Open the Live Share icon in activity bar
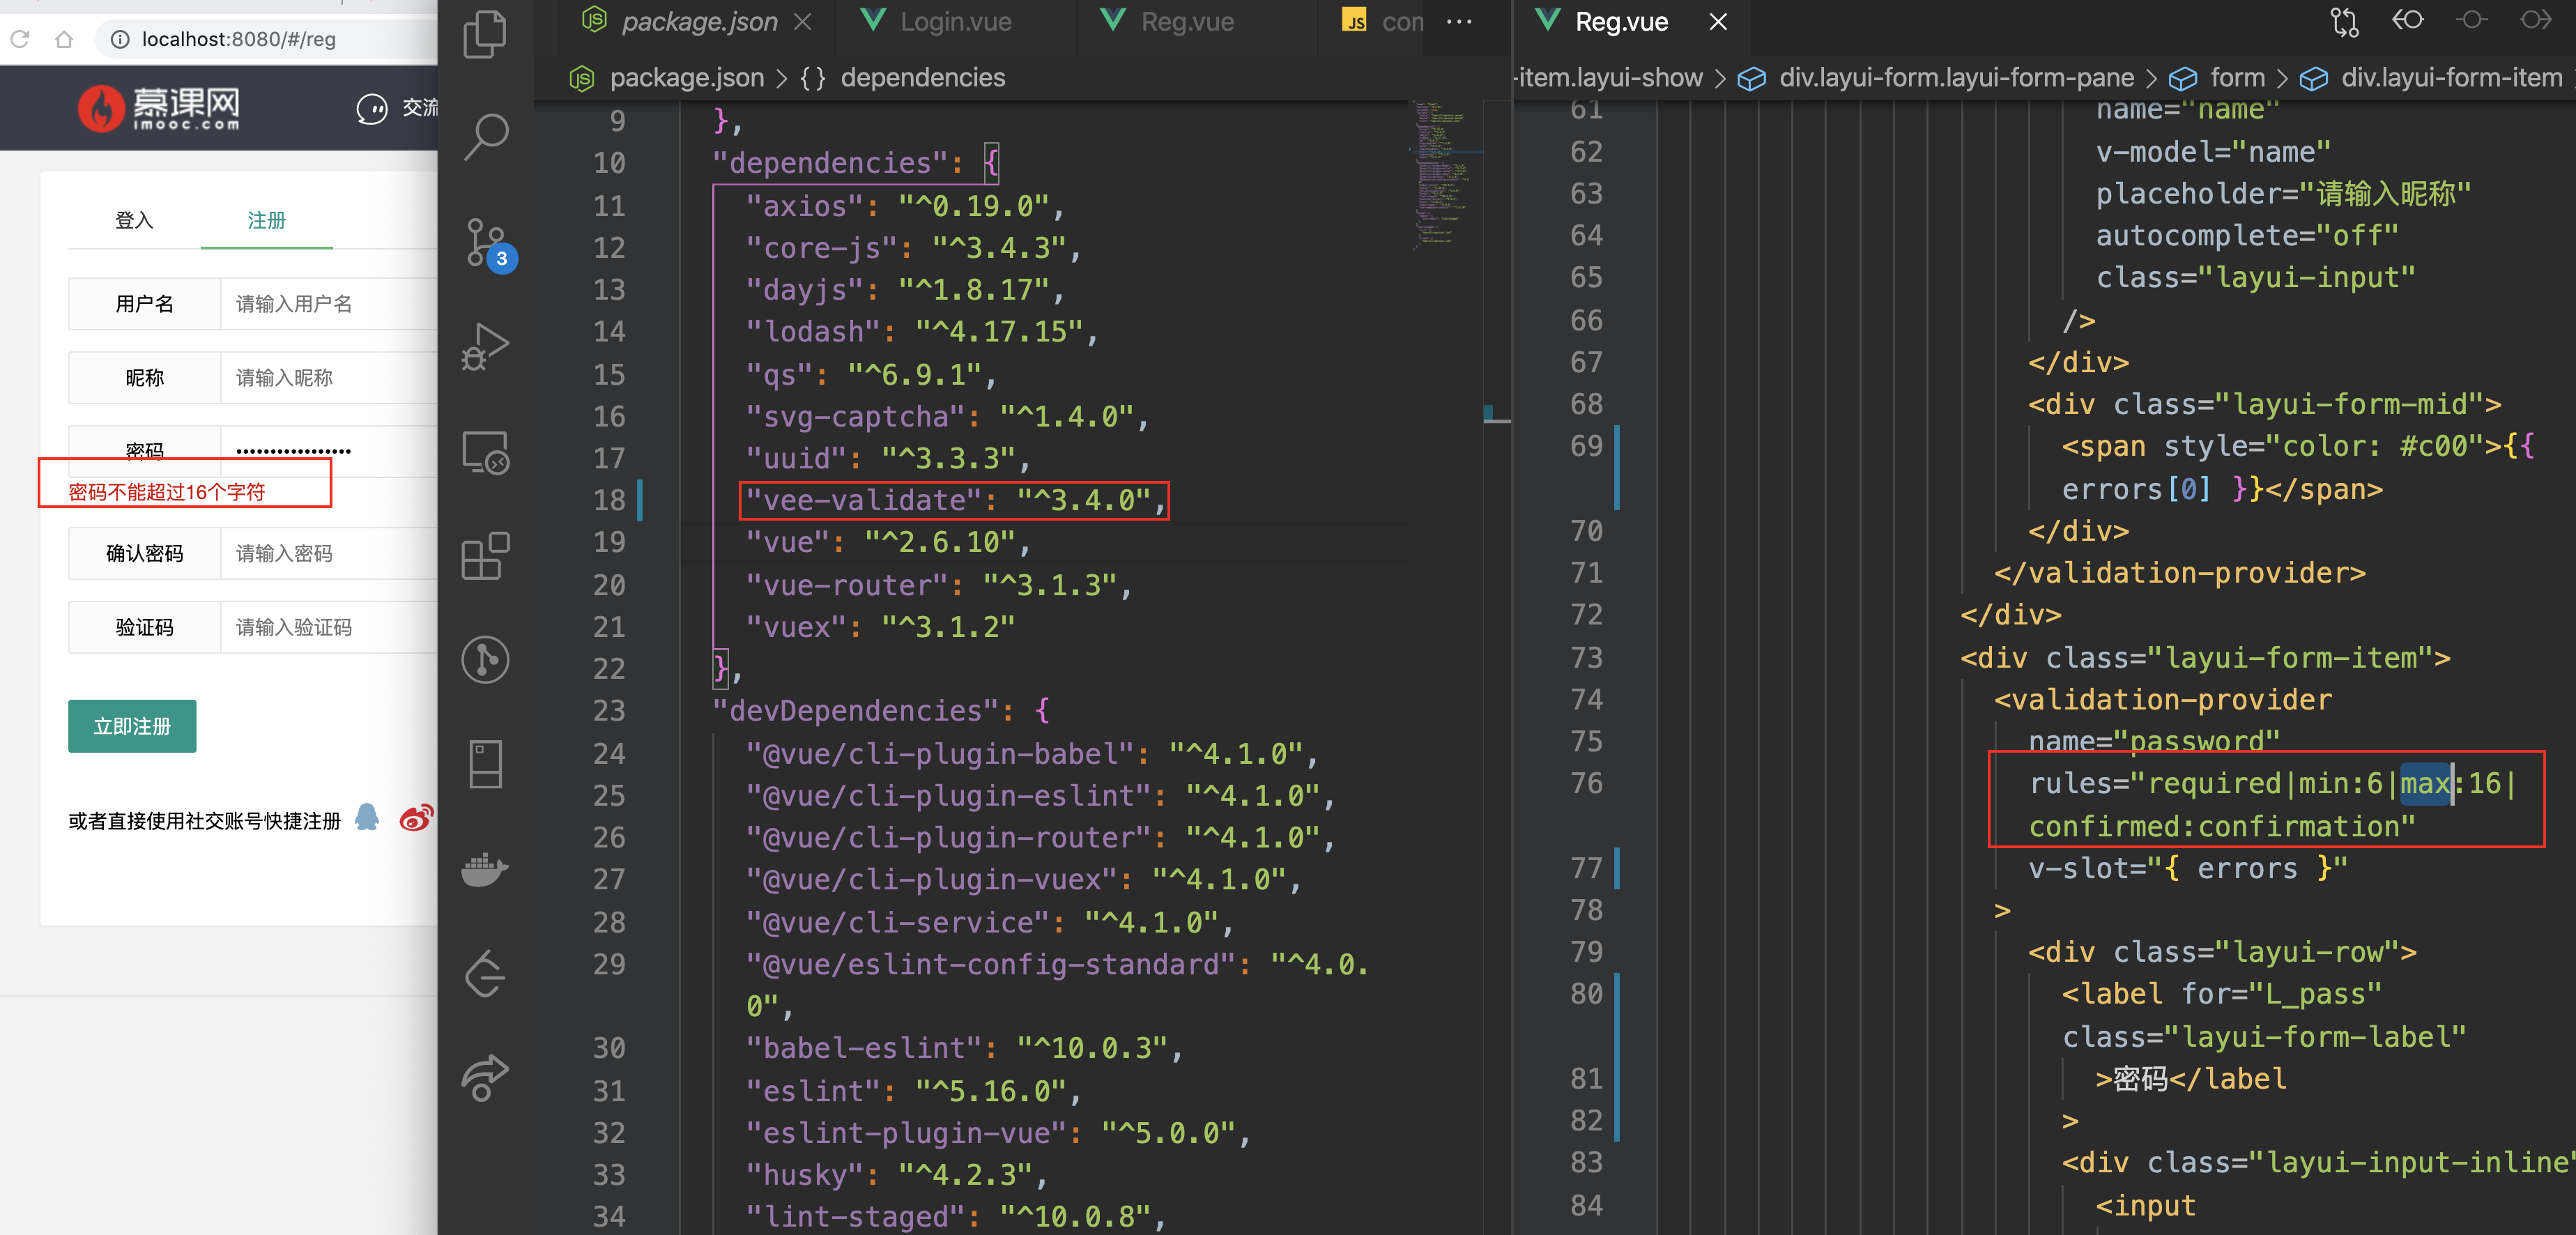The image size is (2576, 1235). point(486,1078)
